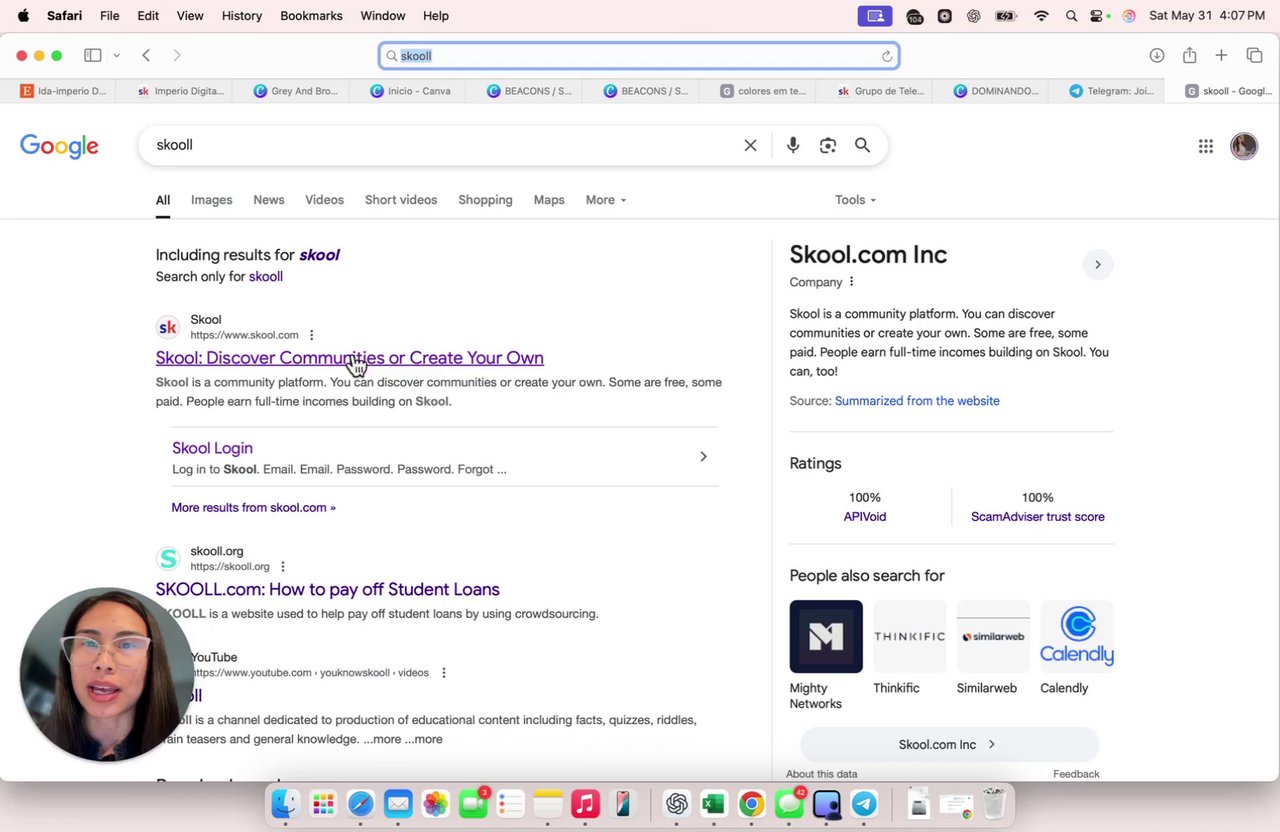Open the APIVoid rating link

click(865, 517)
